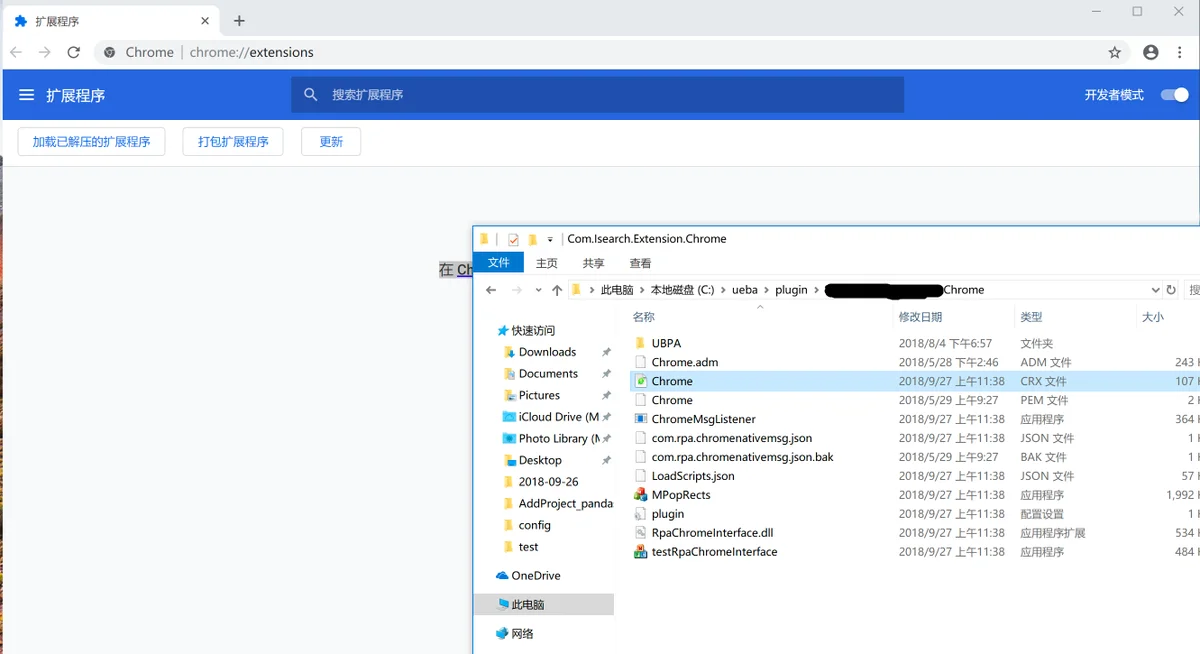1200x654 pixels.
Task: Open the Chrome profile avatar menu
Action: pos(1151,52)
